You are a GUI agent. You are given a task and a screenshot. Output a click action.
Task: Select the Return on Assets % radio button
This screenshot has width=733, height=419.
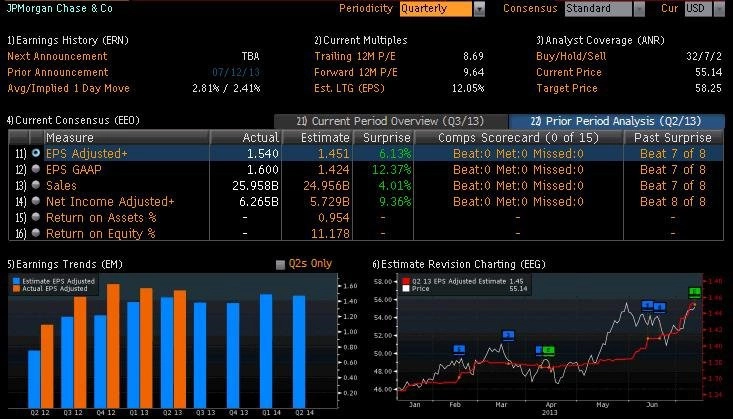pos(36,217)
